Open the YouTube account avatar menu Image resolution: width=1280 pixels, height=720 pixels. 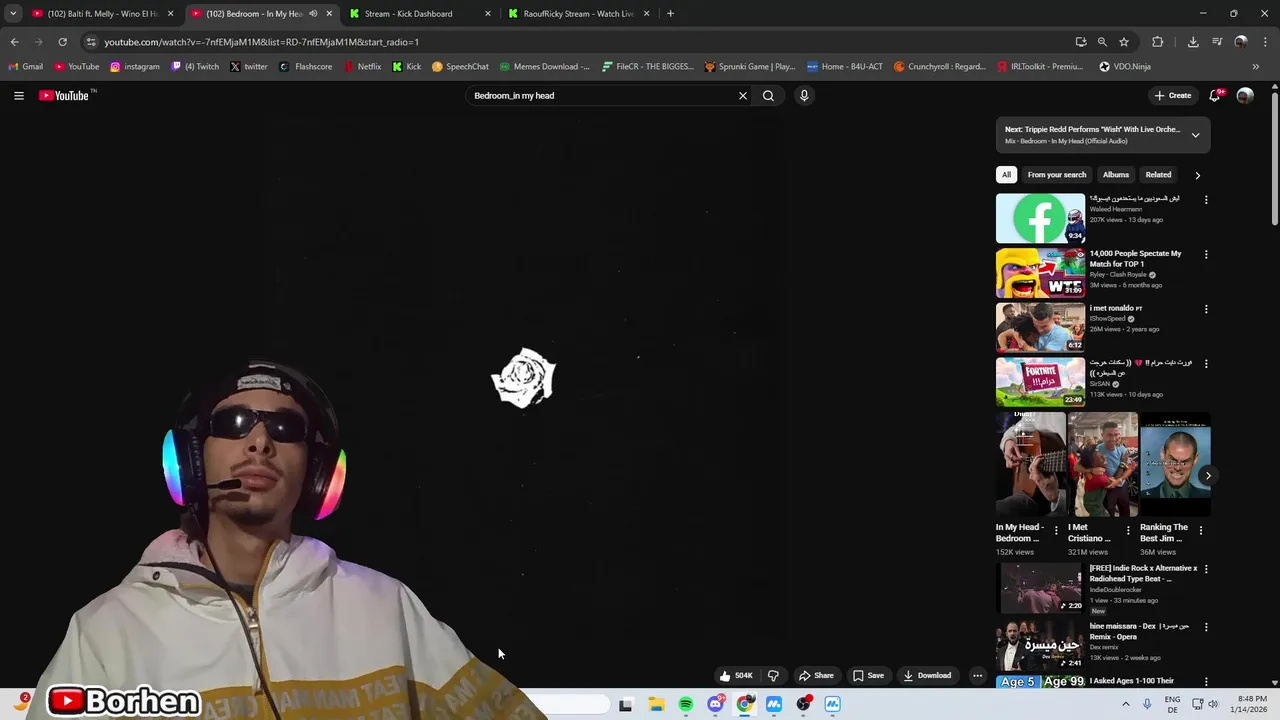1245,96
